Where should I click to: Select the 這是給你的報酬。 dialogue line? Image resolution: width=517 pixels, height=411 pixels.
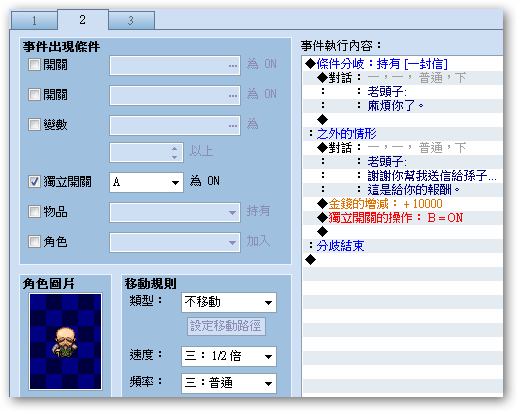tap(403, 190)
